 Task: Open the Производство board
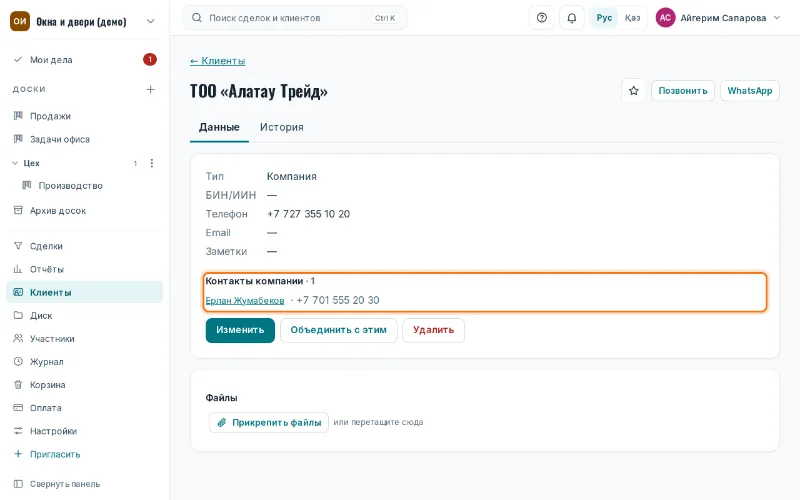tap(89, 185)
